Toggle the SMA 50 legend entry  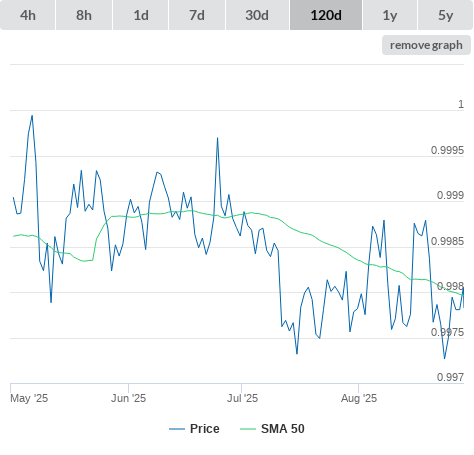point(283,429)
